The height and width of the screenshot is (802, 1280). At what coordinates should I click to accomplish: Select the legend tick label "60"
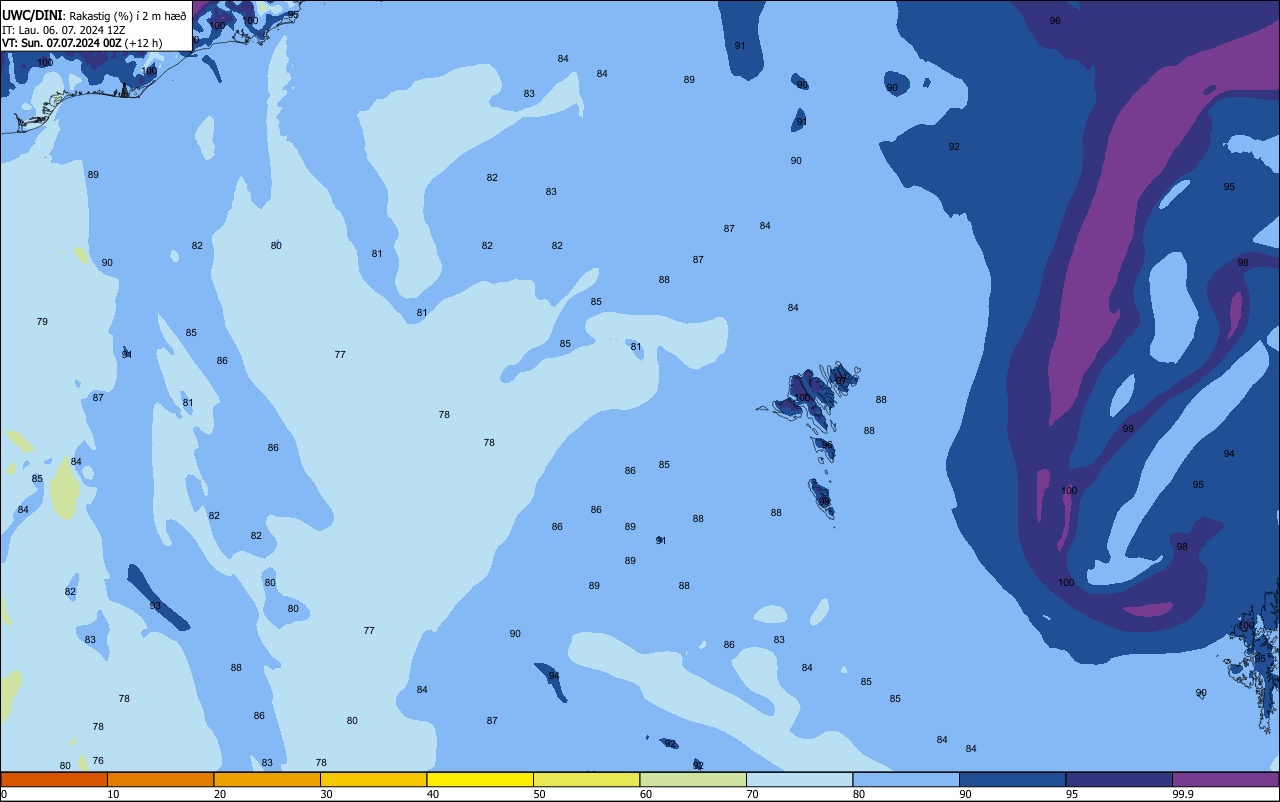click(646, 794)
